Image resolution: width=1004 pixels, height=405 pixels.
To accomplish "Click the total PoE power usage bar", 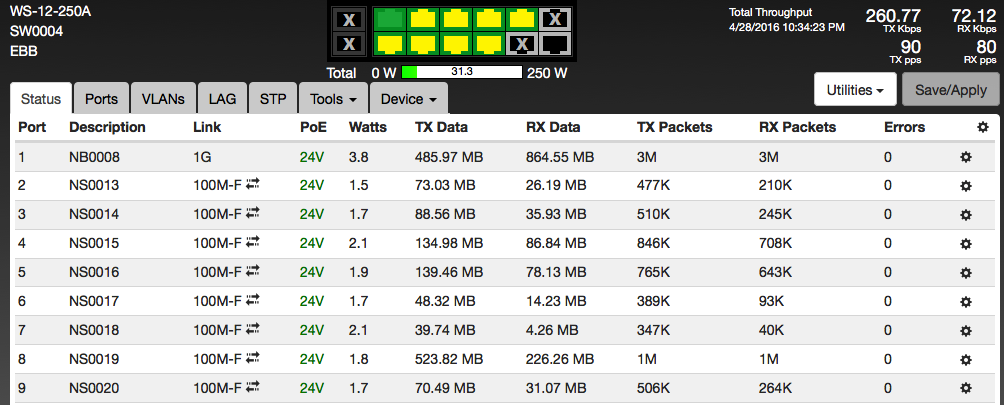I will click(461, 72).
